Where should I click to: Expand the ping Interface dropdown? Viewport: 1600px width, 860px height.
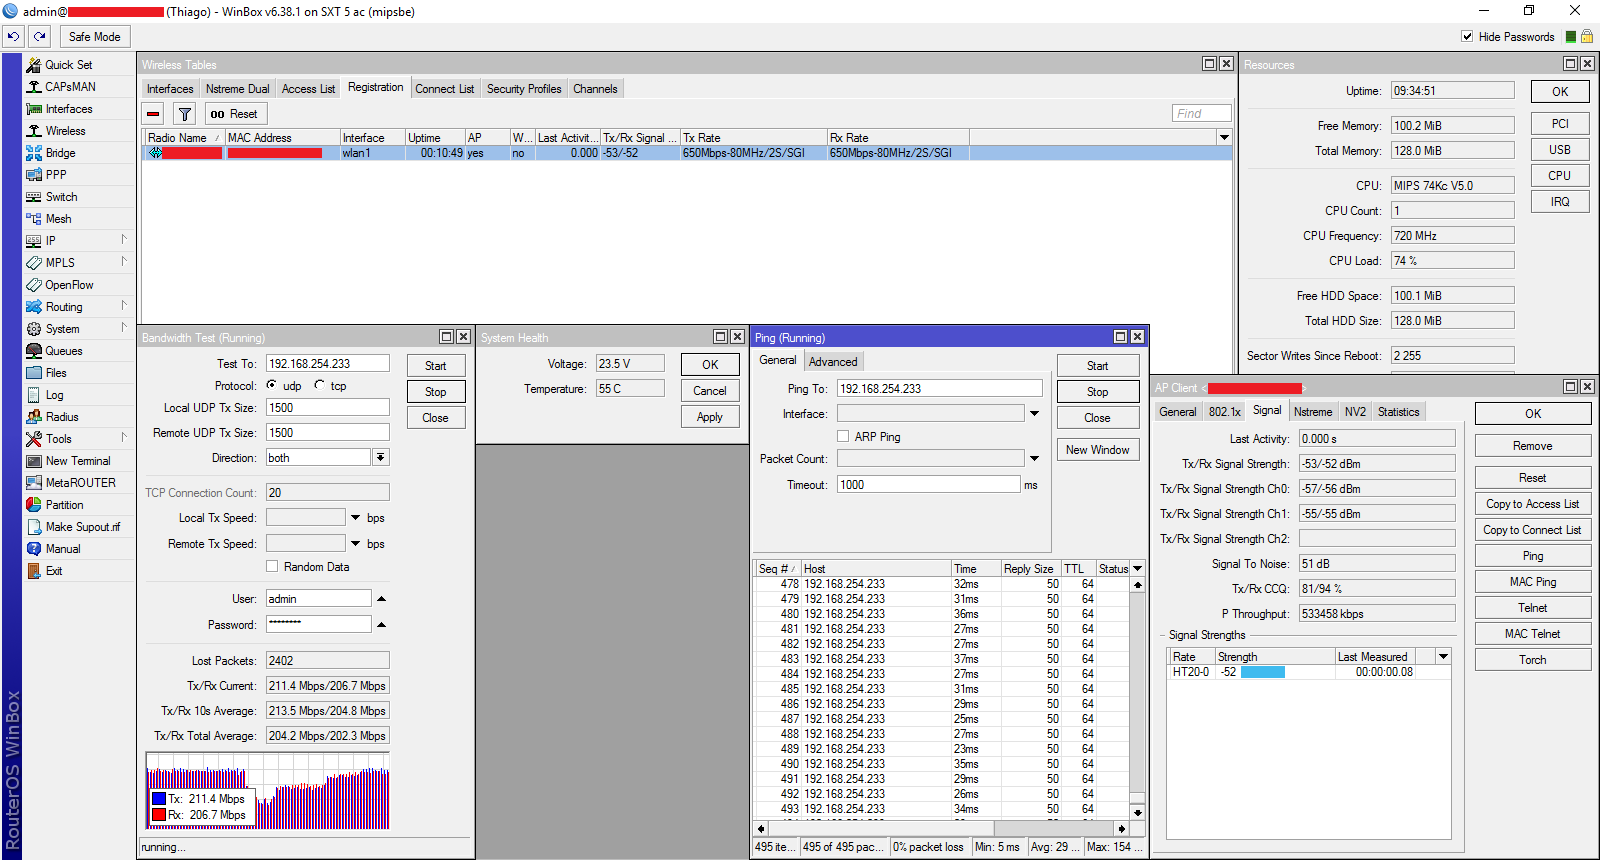coord(1034,414)
